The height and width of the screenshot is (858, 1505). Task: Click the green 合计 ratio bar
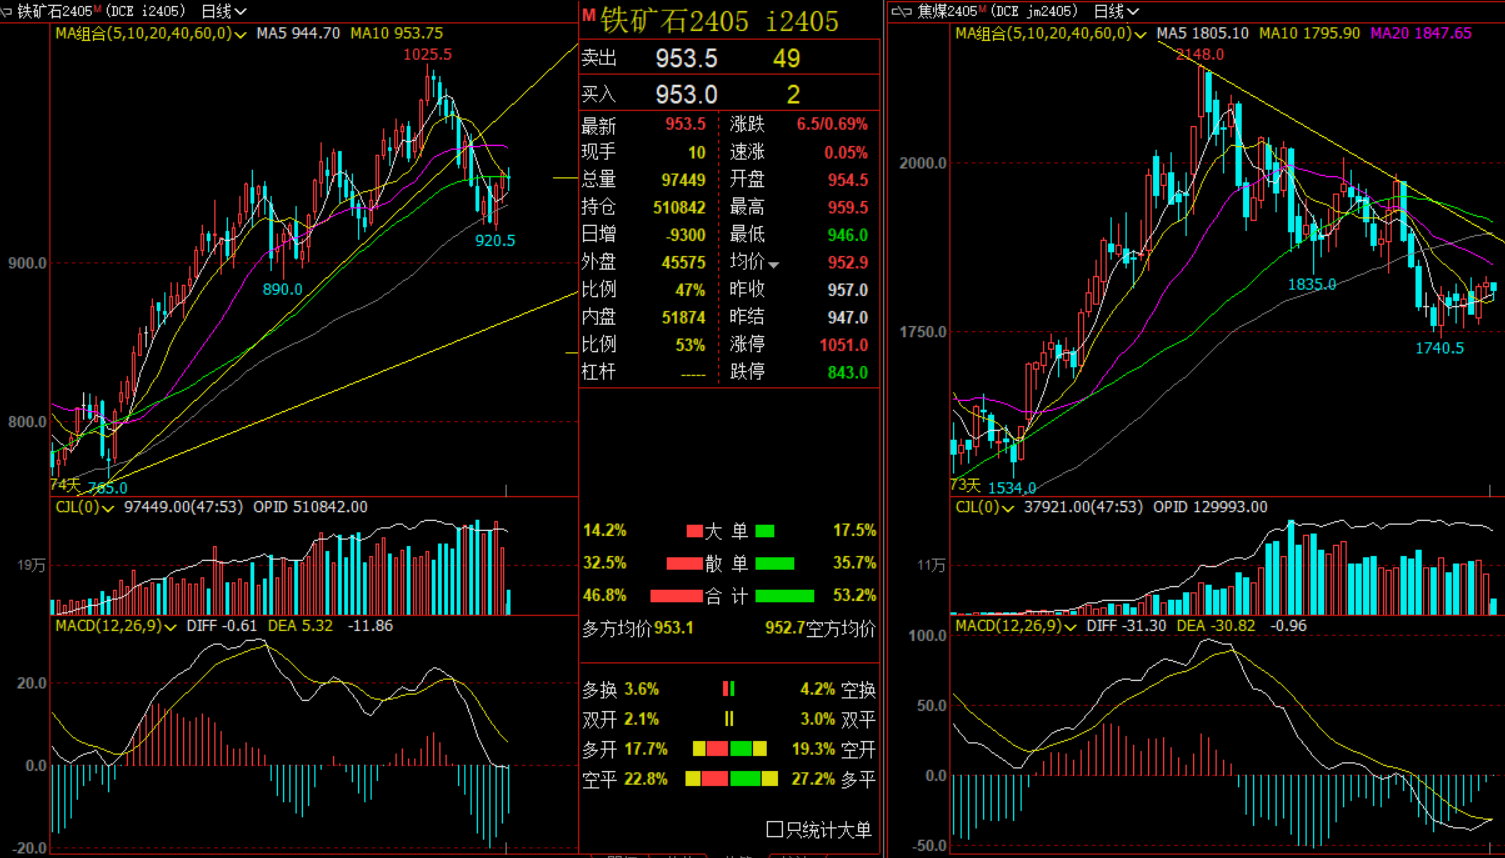tap(784, 596)
